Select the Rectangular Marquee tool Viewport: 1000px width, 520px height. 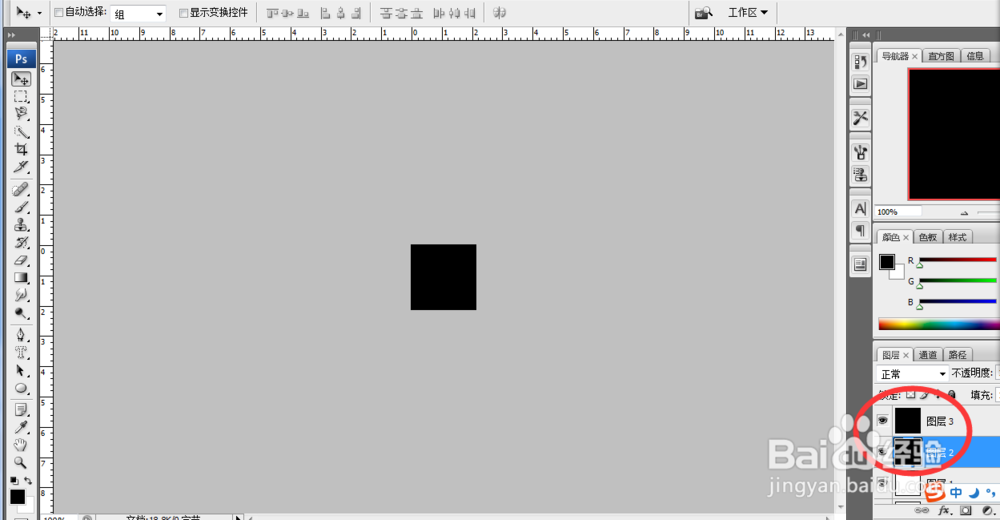21,96
